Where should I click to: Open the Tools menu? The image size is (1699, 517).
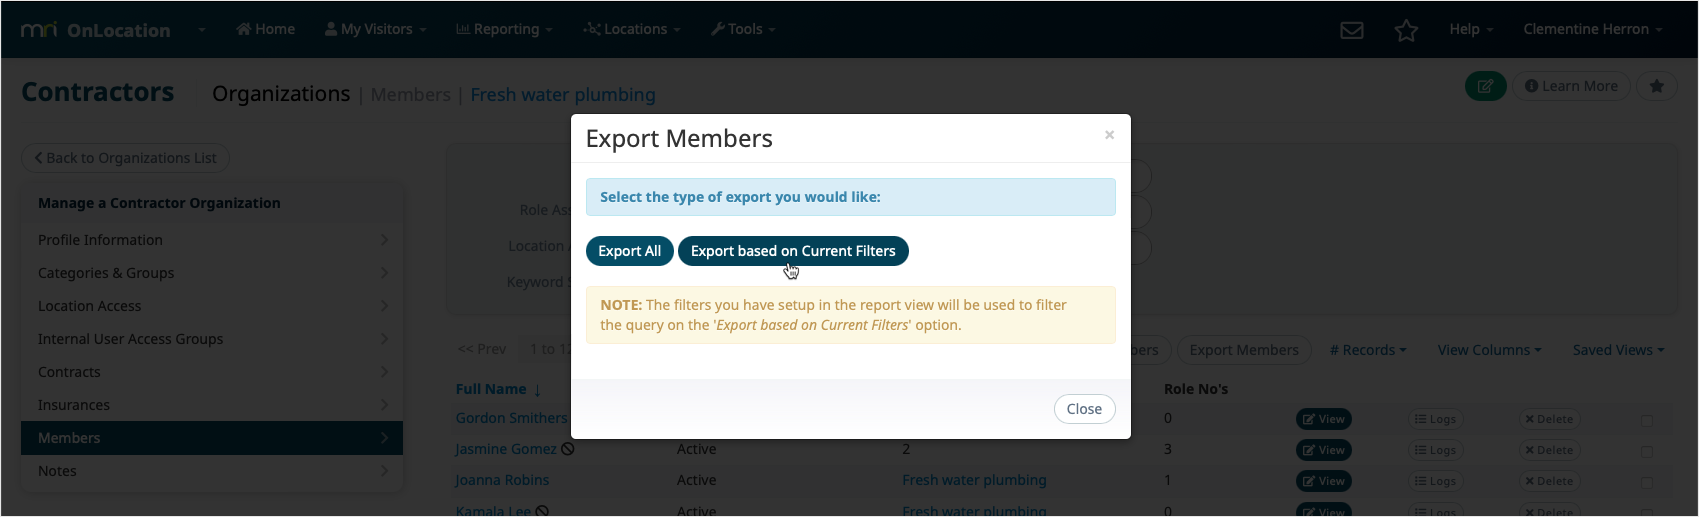pos(743,29)
